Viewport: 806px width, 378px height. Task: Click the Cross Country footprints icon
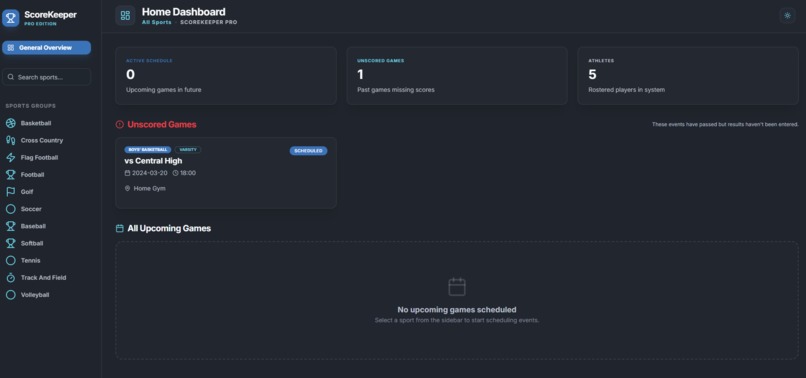(10, 140)
